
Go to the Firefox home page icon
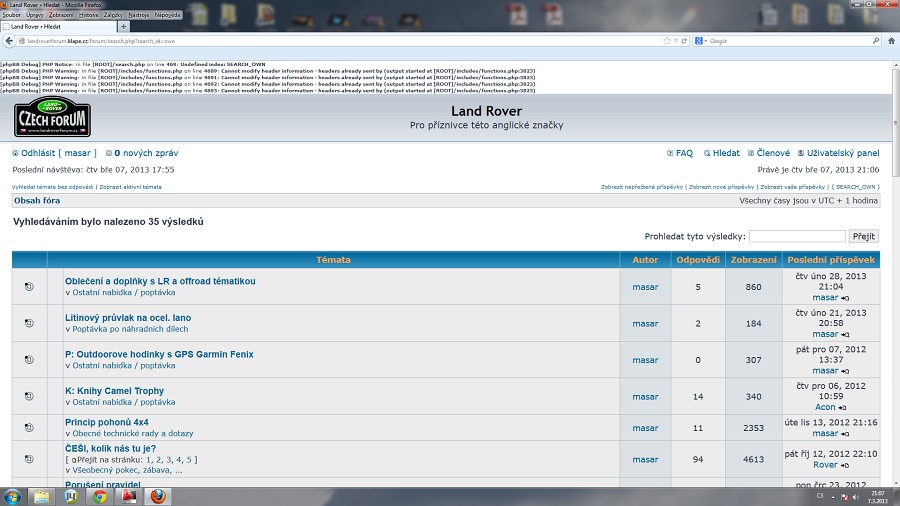coord(891,41)
